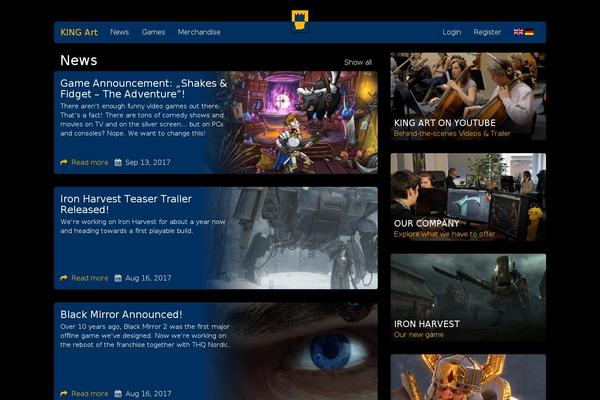The width and height of the screenshot is (600, 400).
Task: Click share arrow icon on Iron Harvest Teaser article
Action: pos(64,278)
